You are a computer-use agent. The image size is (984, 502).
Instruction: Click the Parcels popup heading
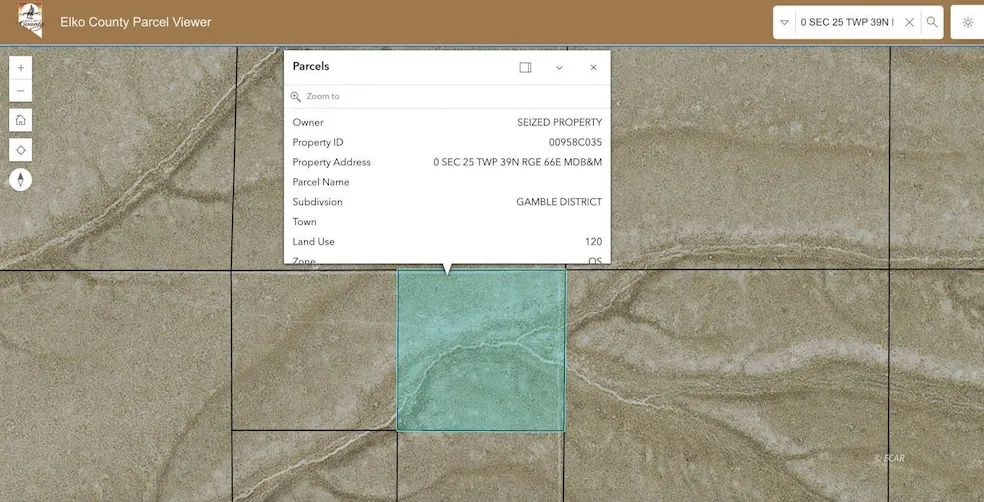(311, 66)
